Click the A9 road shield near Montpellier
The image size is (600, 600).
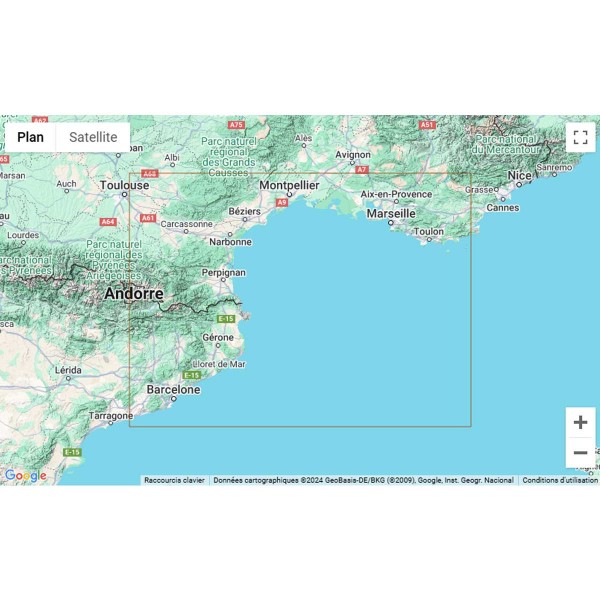click(x=282, y=202)
